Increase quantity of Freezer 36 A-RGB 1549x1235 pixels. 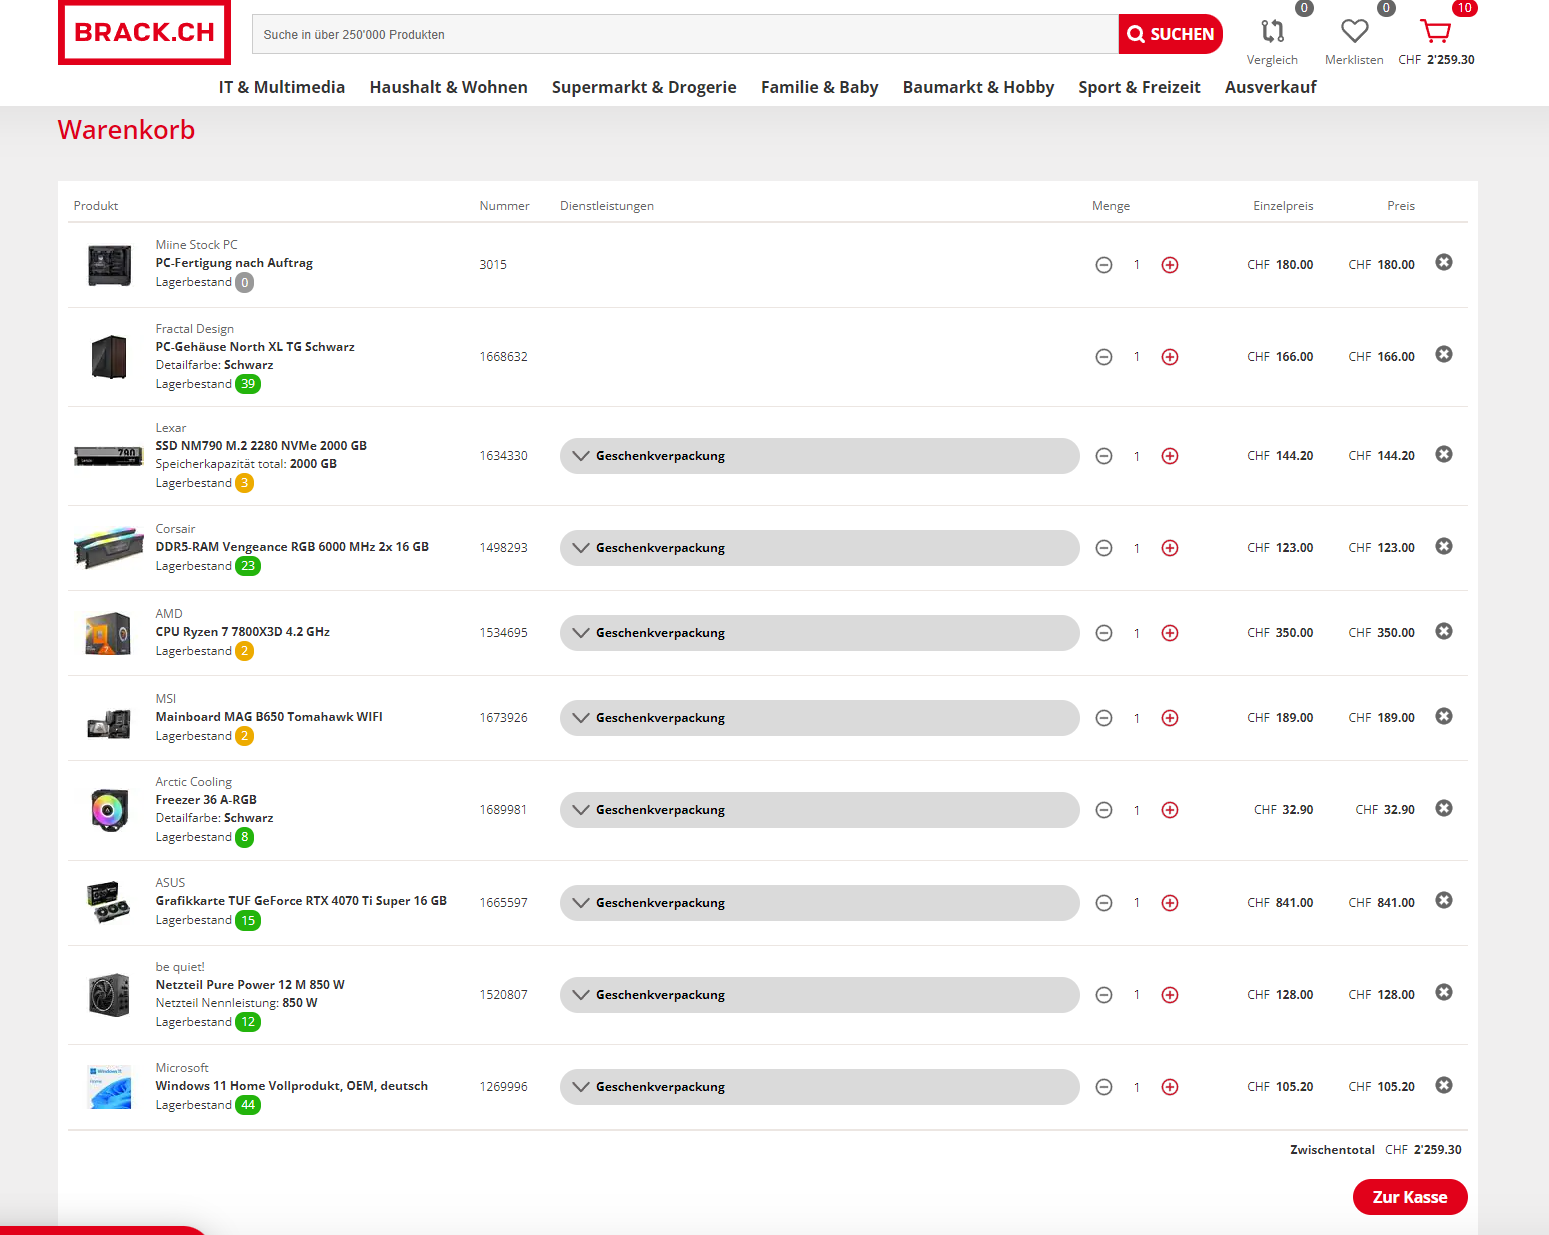(x=1170, y=810)
